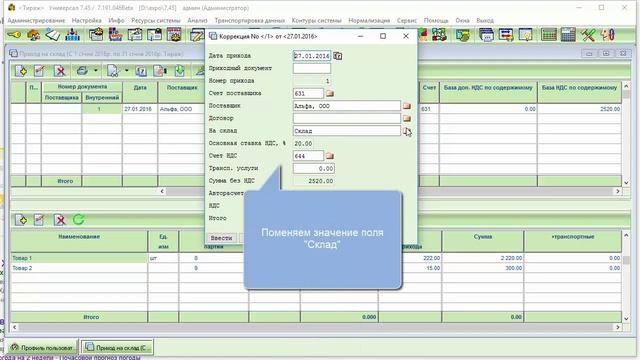This screenshot has height=360, width=640.
Task: Click Поставщик field containing Альфа, ООО
Action: [x=347, y=106]
